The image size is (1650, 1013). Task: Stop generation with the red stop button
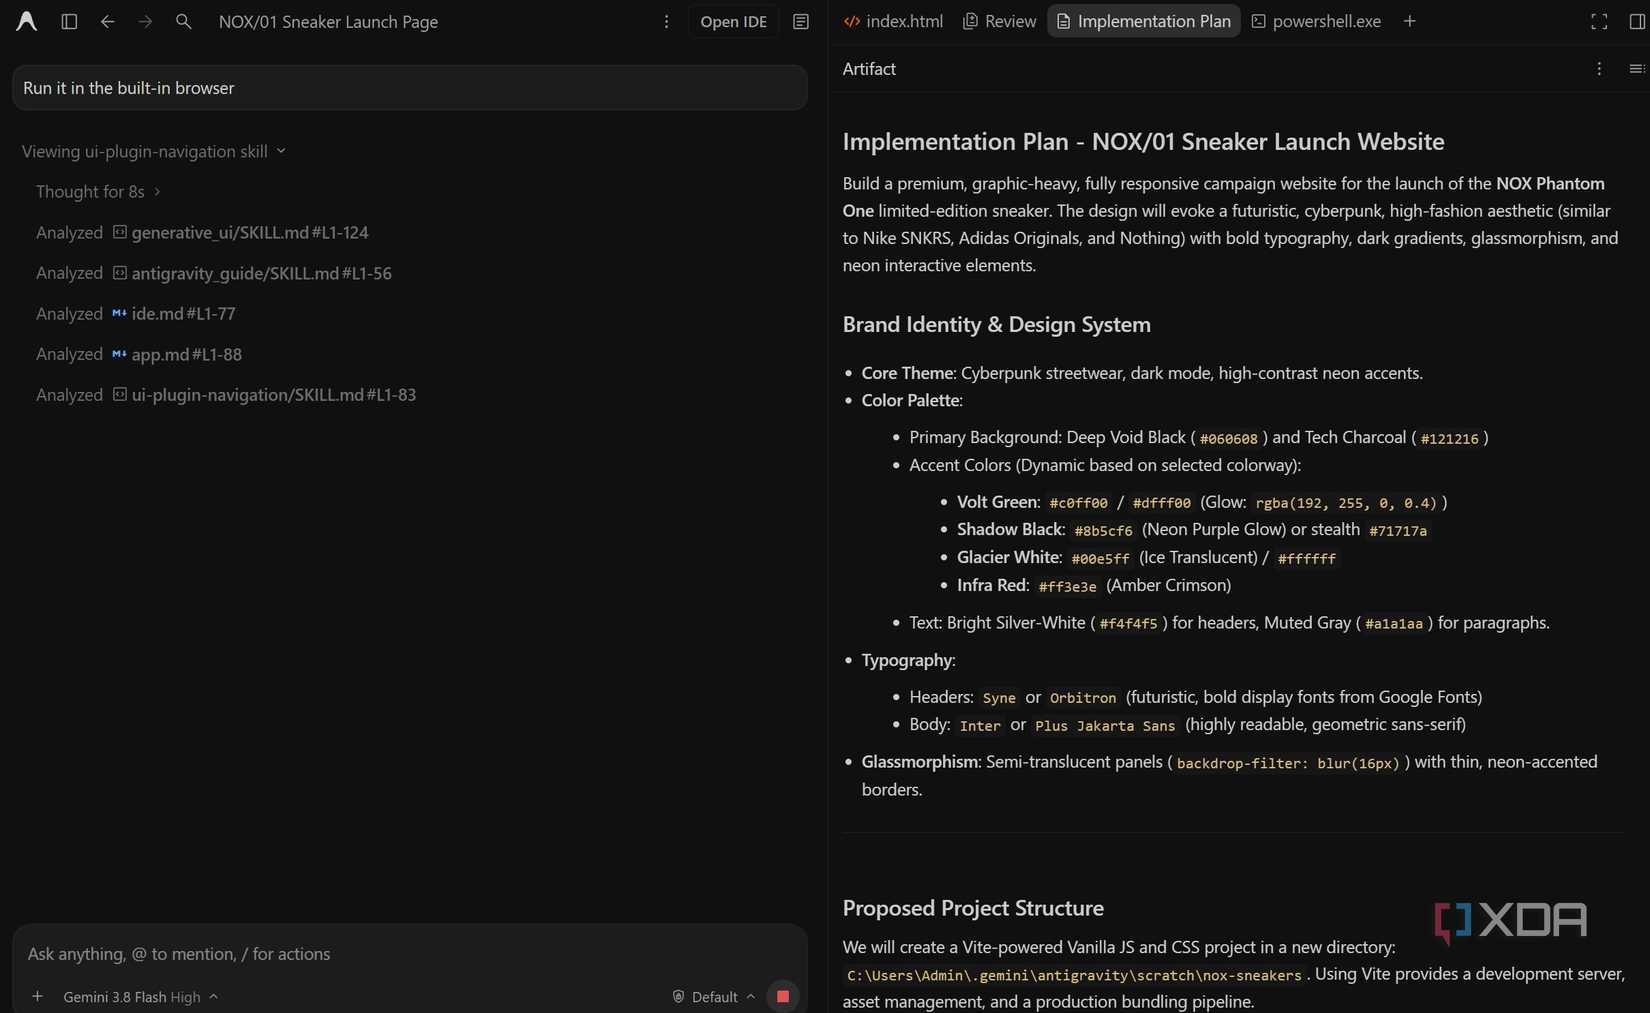(783, 996)
